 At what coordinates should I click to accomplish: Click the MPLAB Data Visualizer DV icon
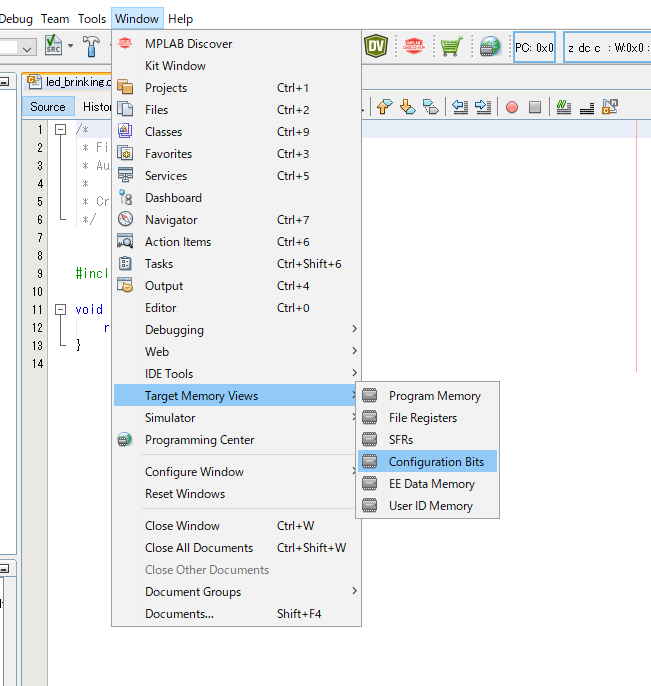376,46
